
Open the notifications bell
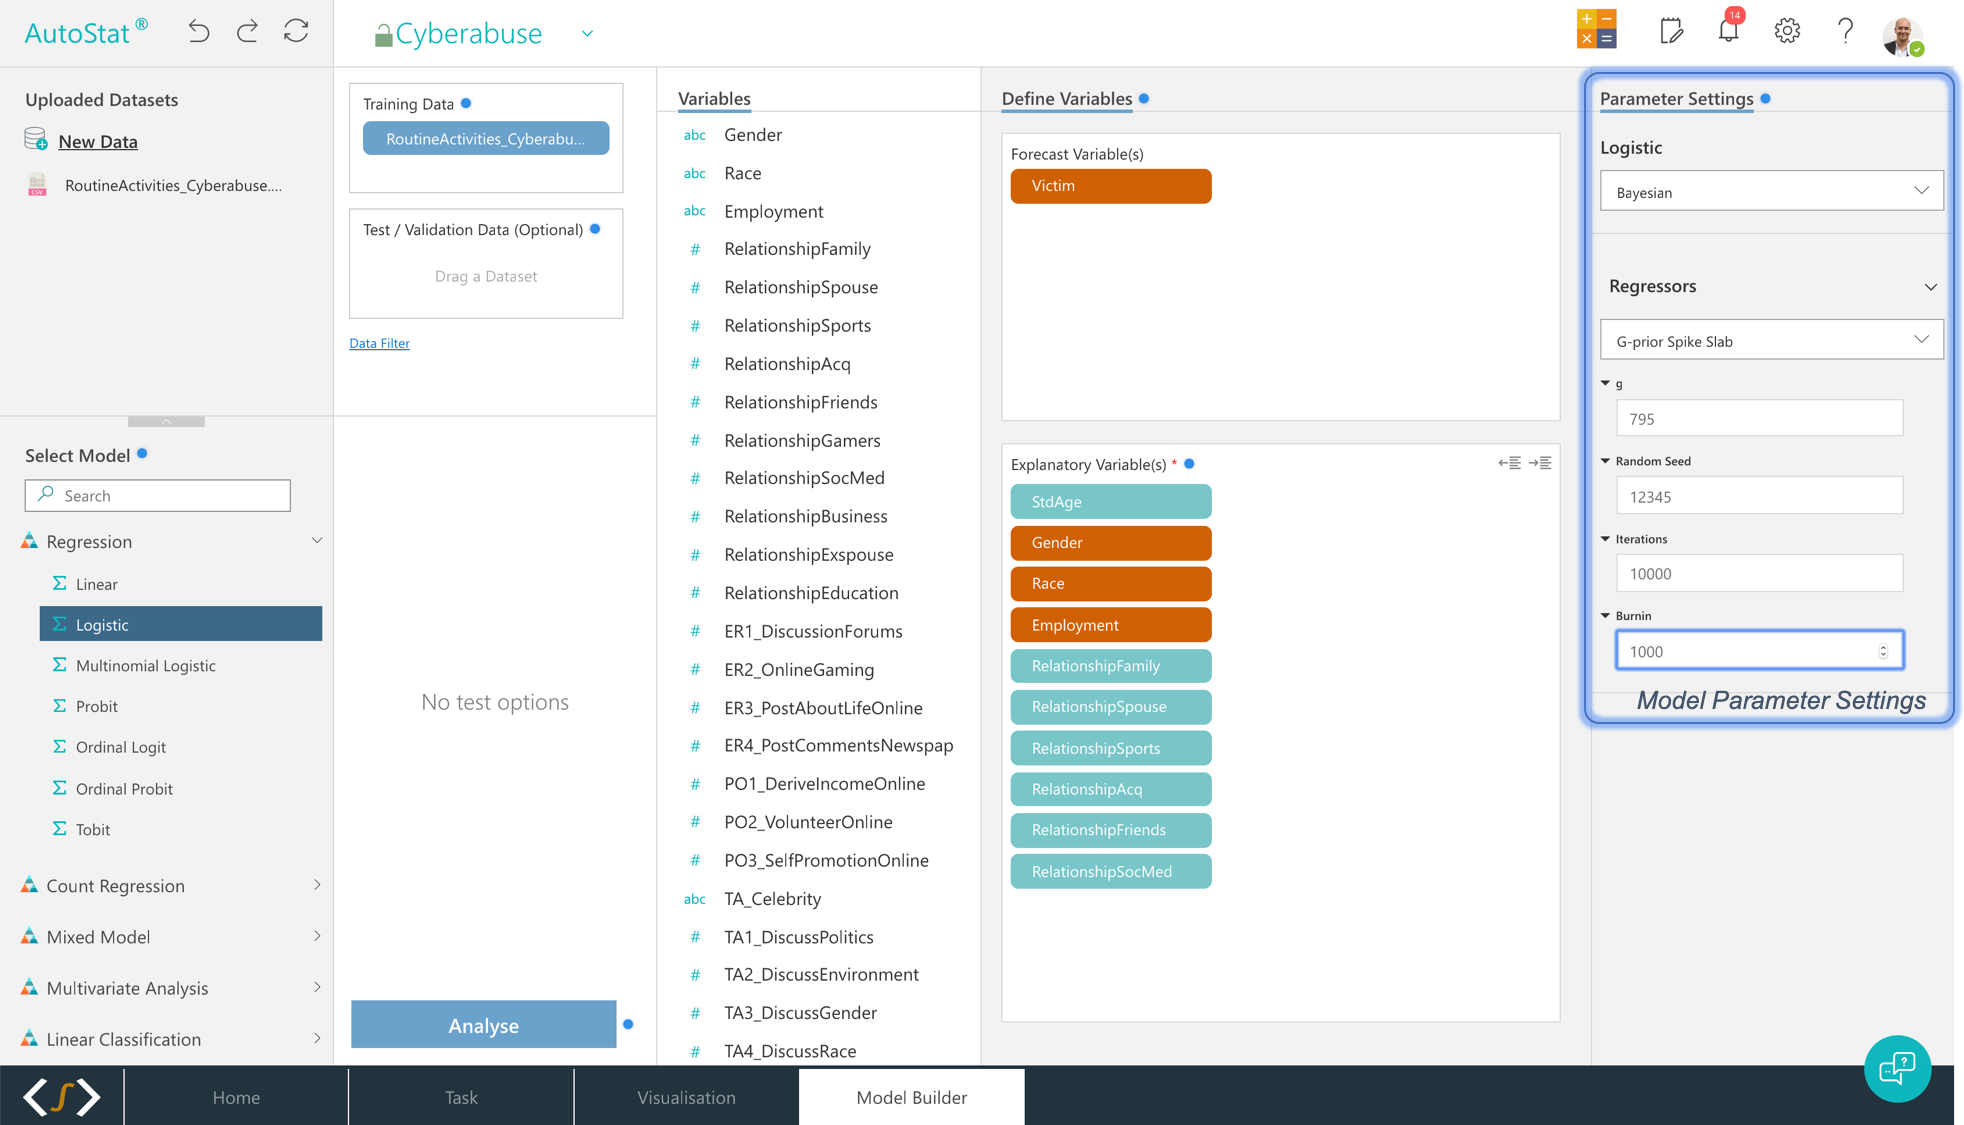[1729, 30]
